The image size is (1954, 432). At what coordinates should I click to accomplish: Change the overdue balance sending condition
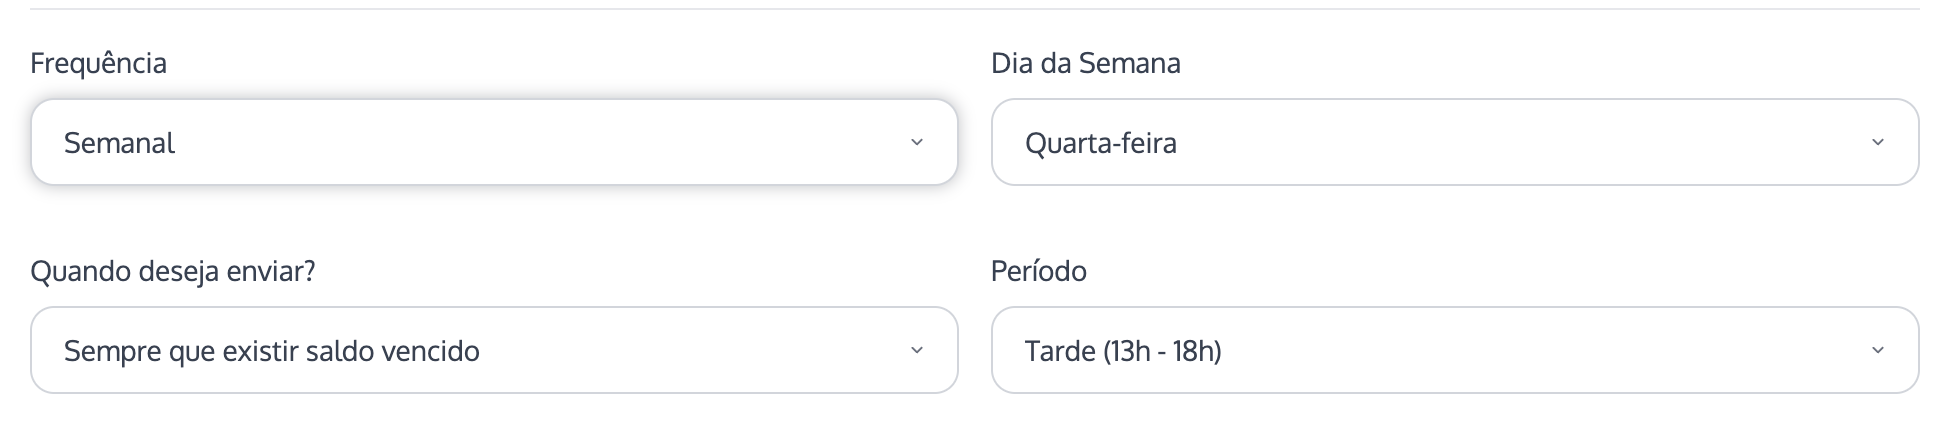point(494,350)
